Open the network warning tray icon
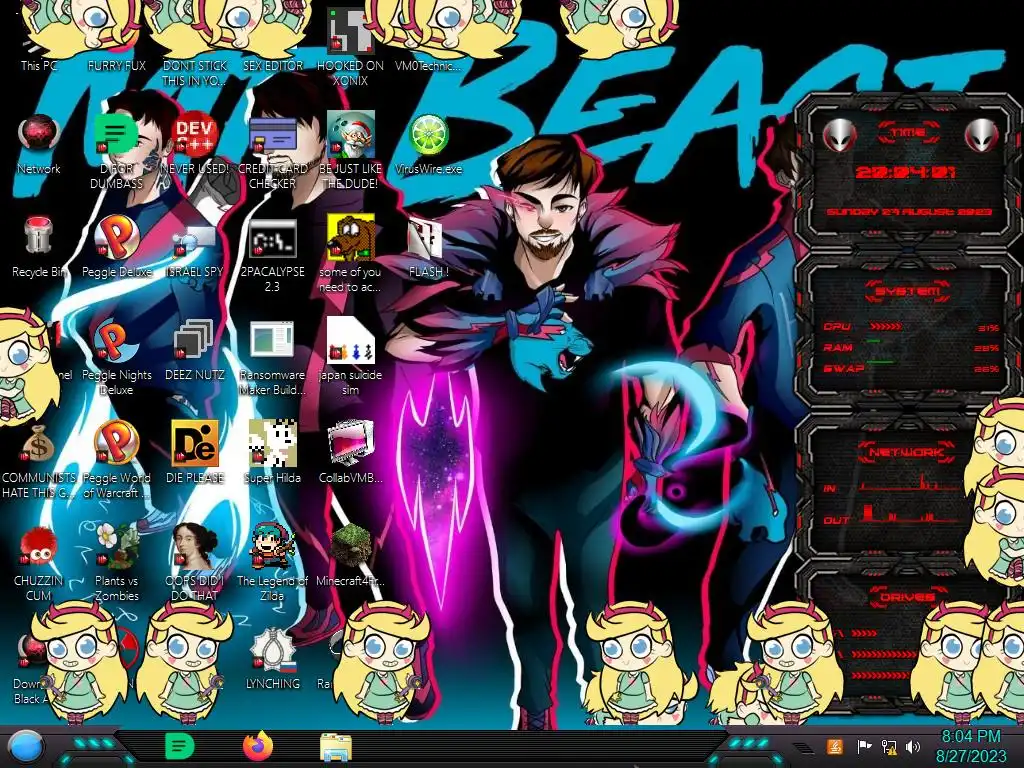This screenshot has width=1024, height=768. pos(889,747)
